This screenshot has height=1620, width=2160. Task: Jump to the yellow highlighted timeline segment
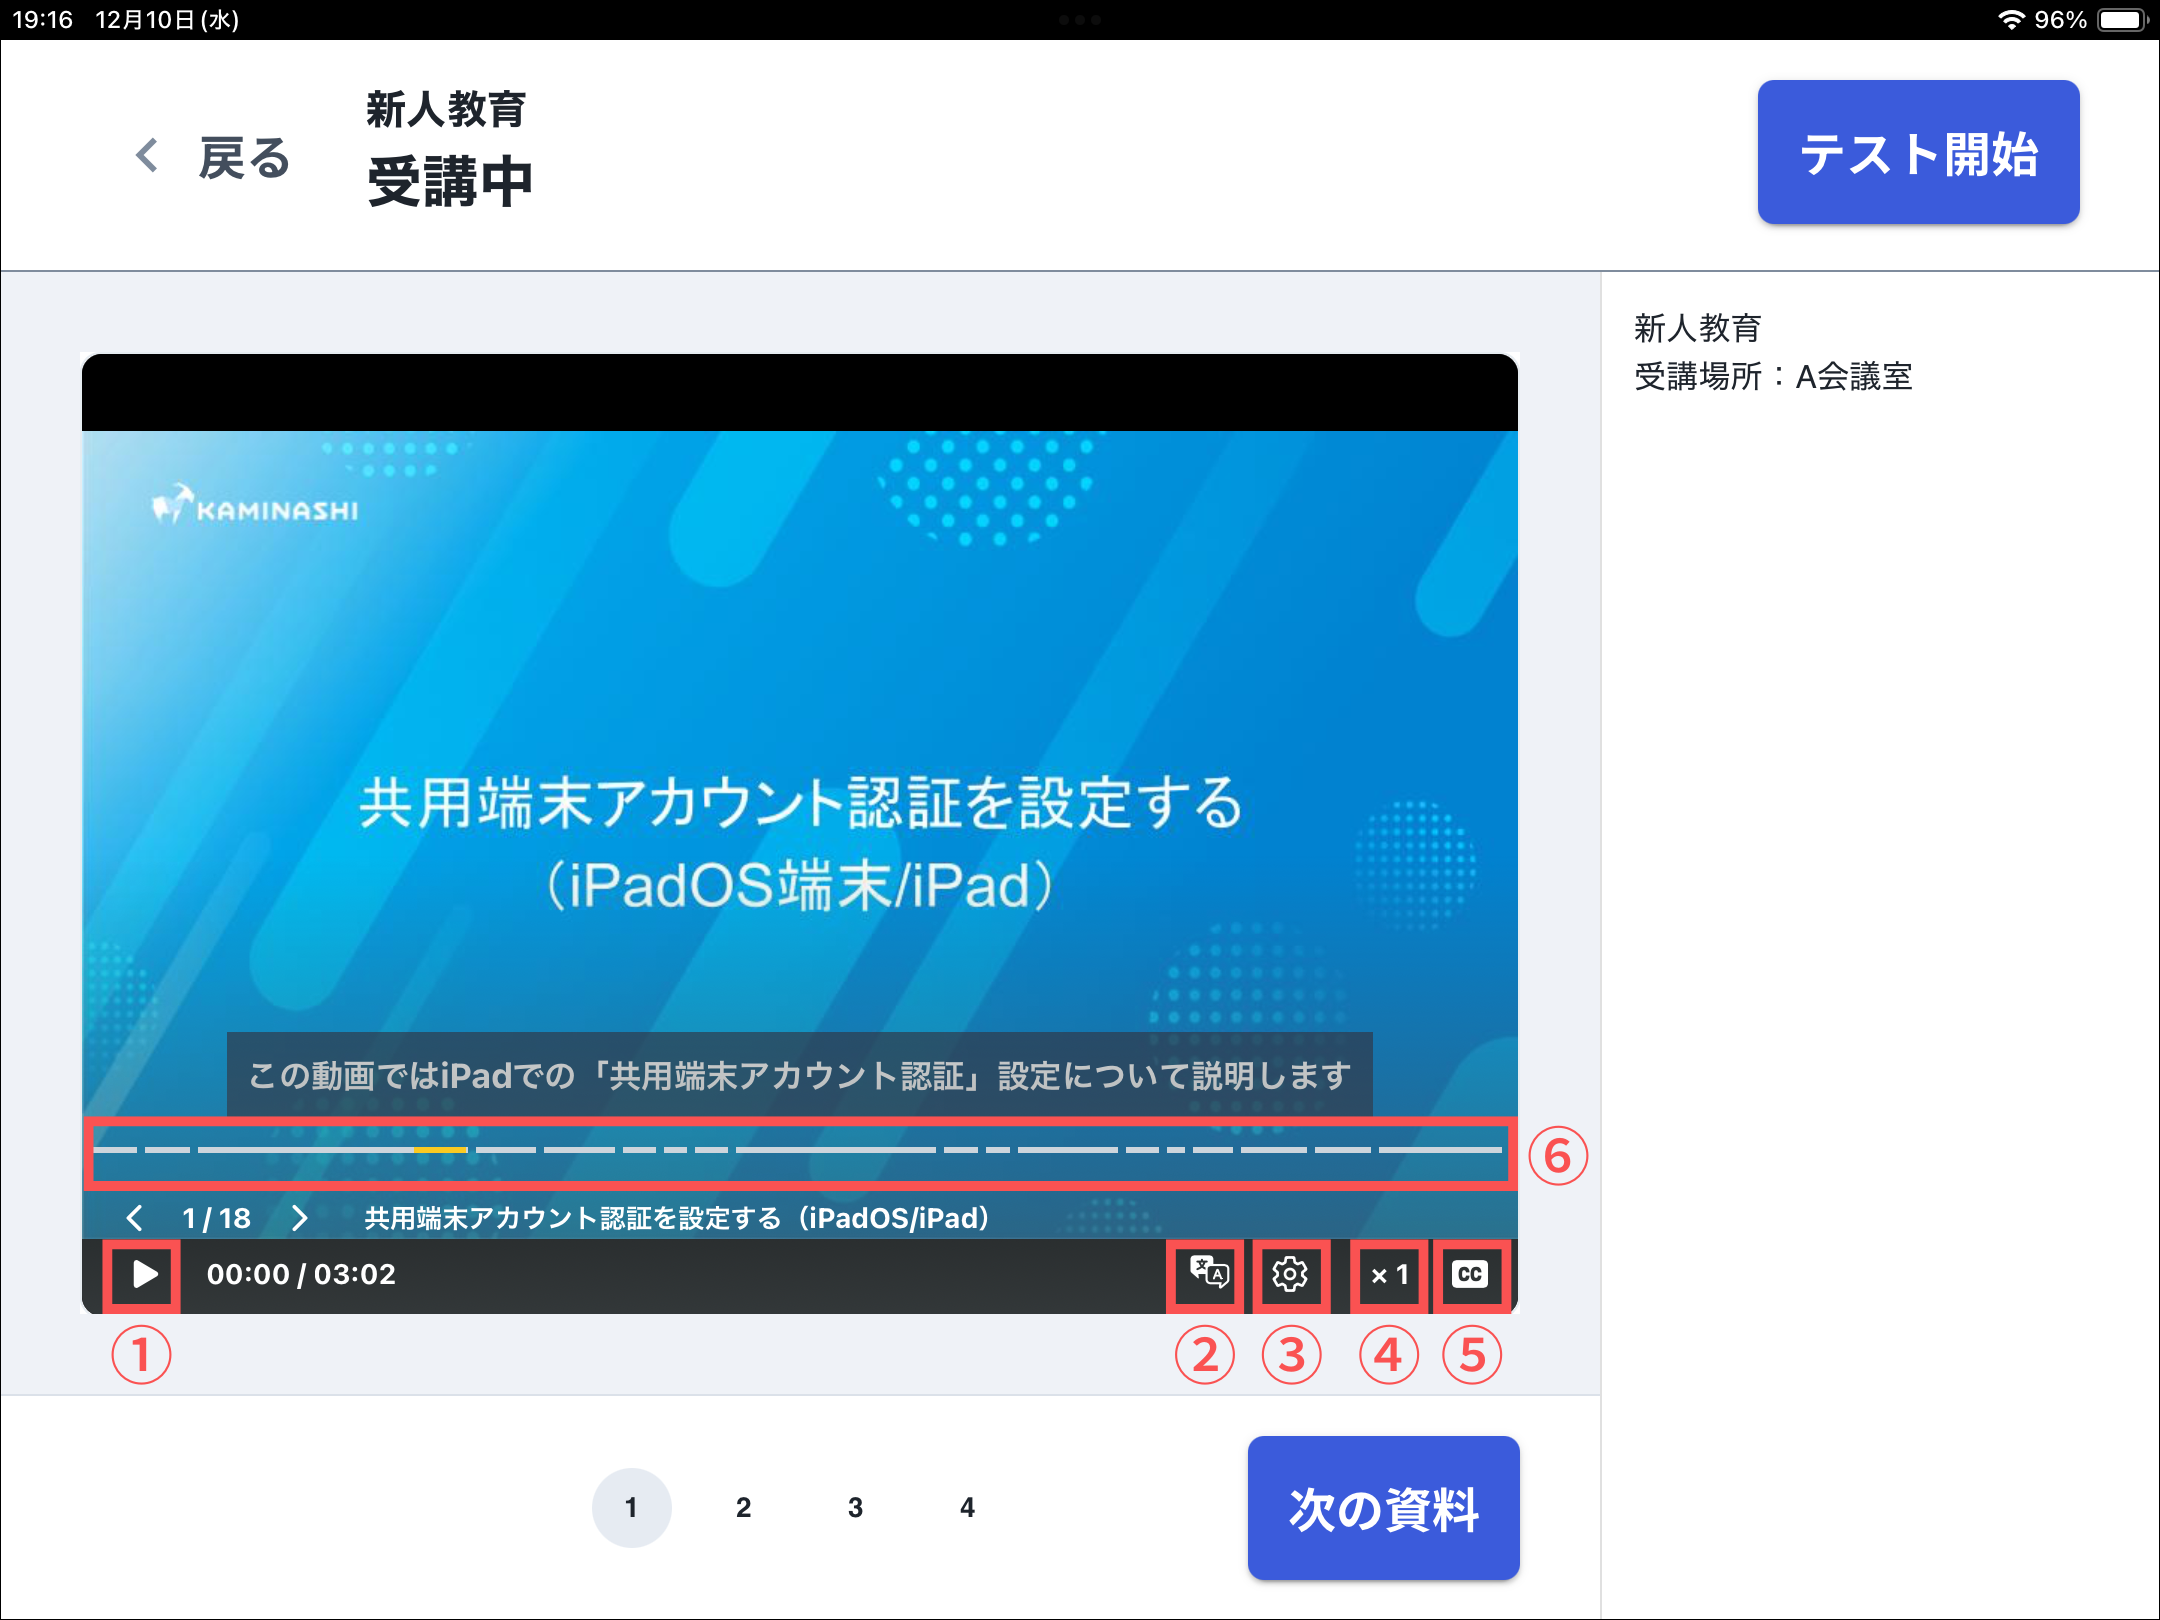pyautogui.click(x=440, y=1150)
